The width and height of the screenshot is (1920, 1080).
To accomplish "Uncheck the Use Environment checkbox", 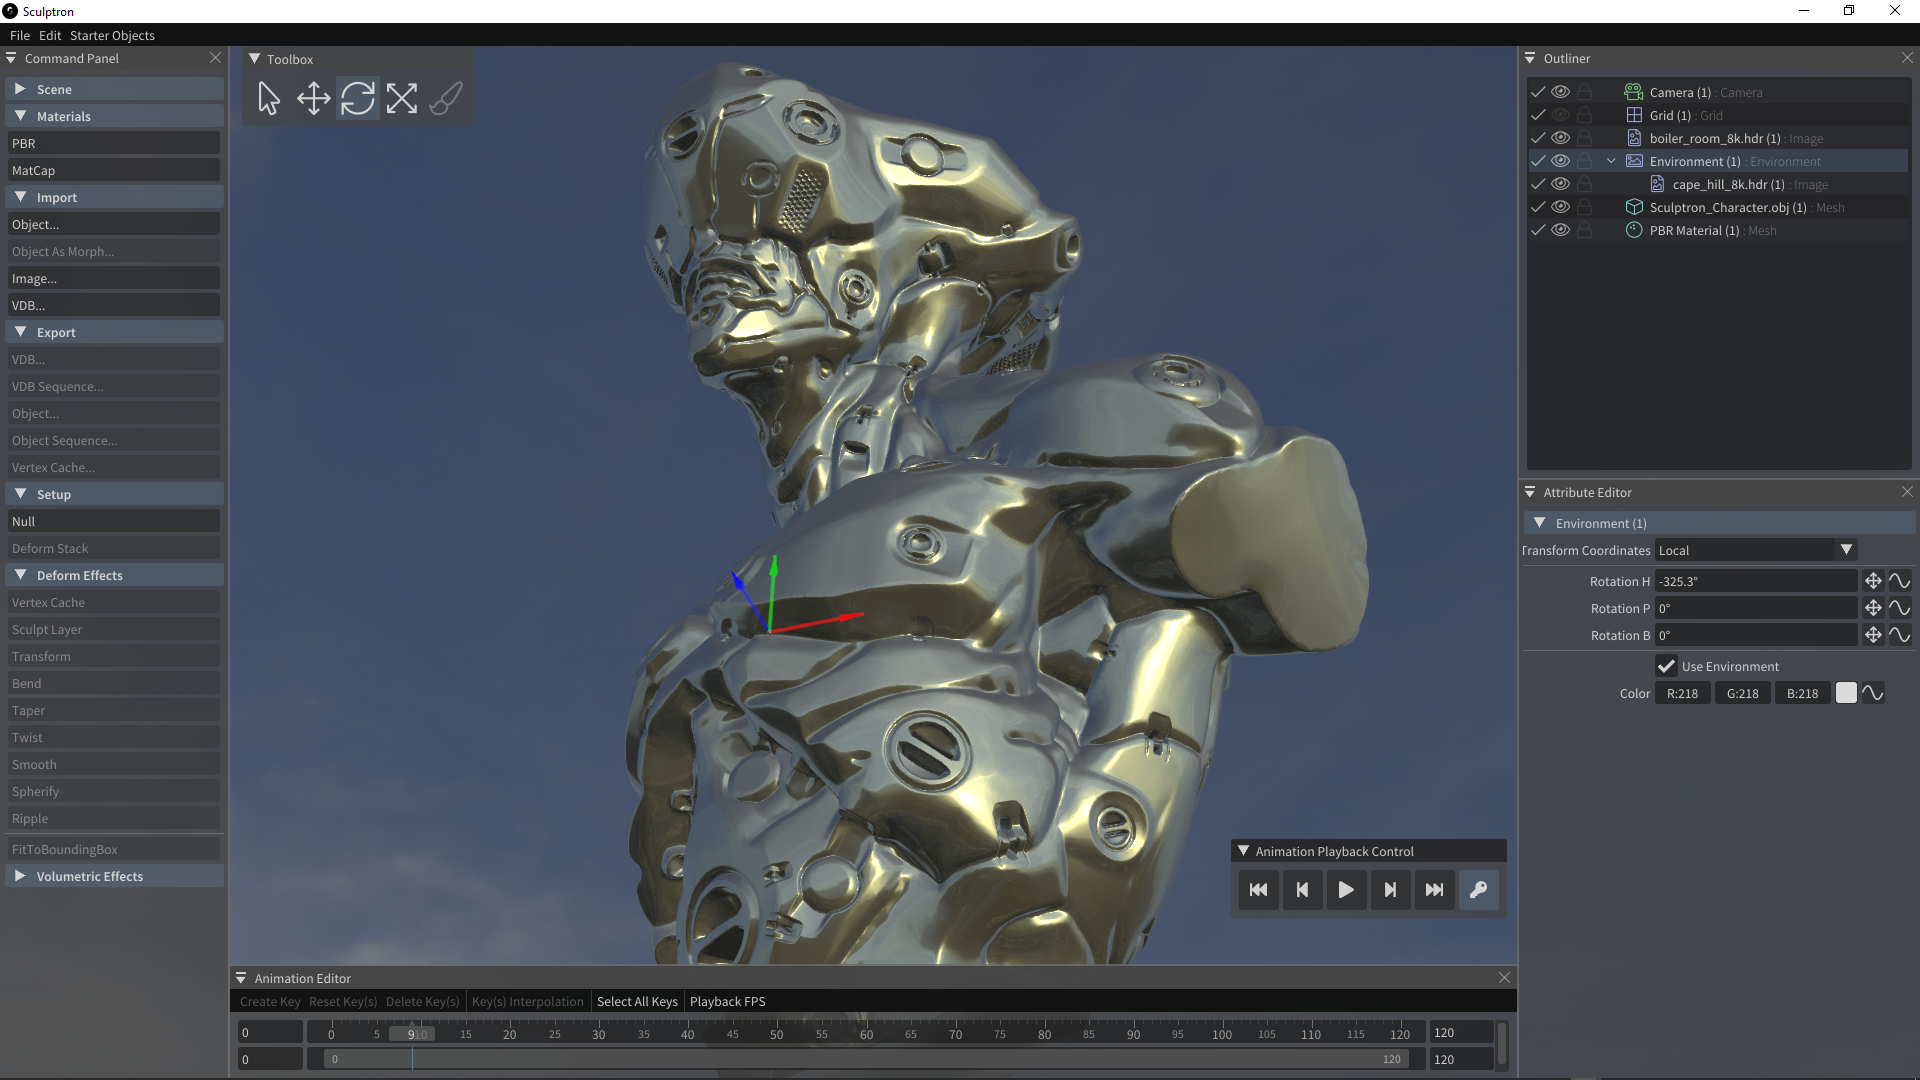I will 1666,666.
